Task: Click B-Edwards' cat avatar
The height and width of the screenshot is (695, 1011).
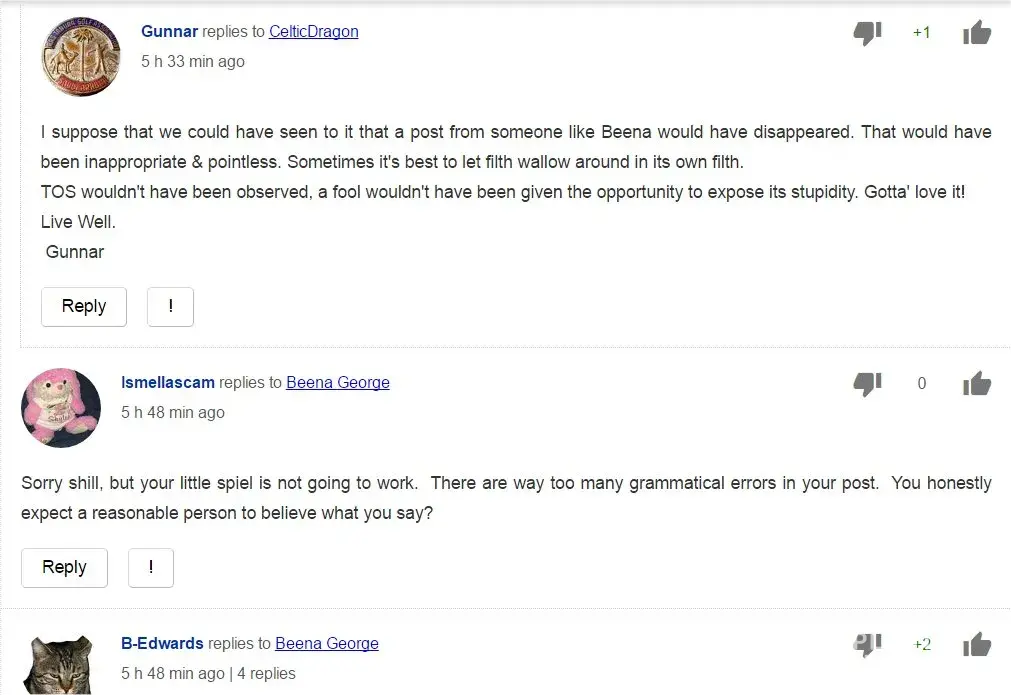Action: (x=60, y=667)
